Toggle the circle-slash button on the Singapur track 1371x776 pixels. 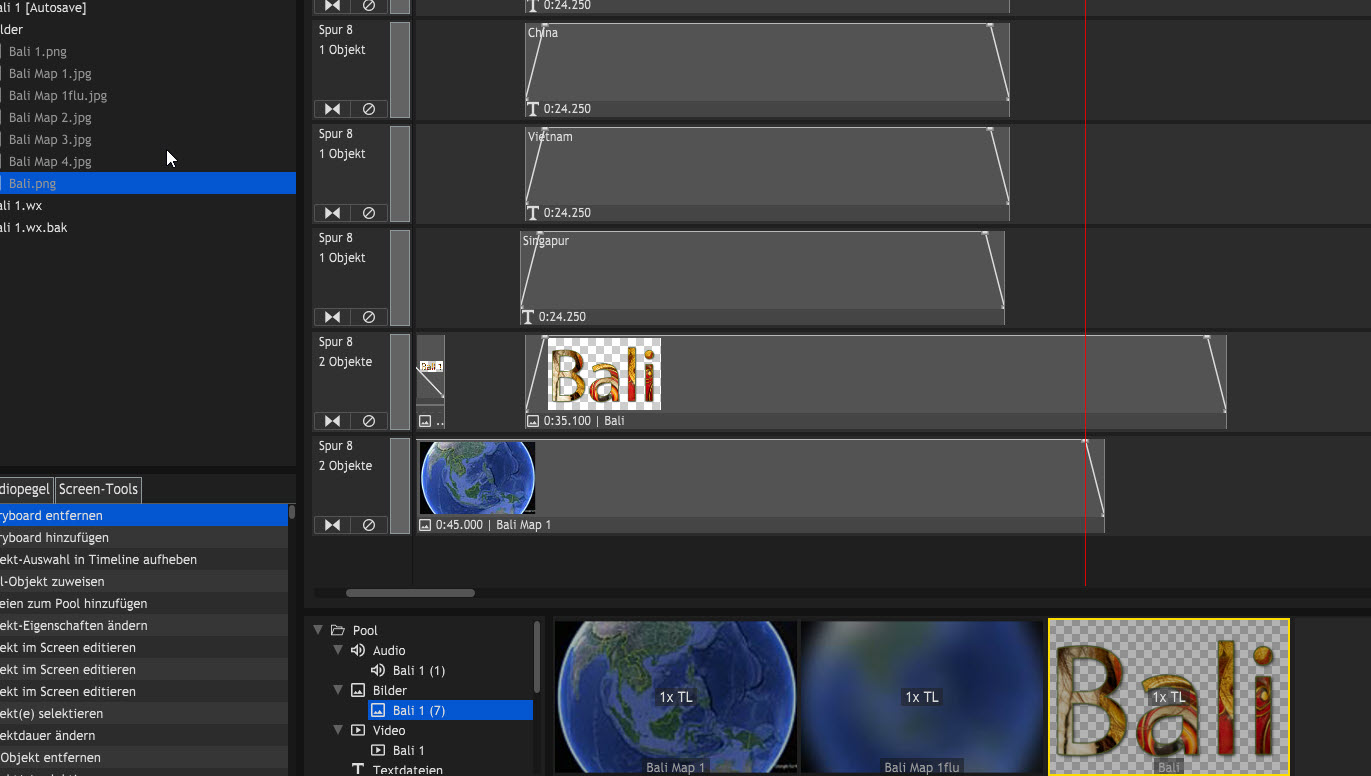click(368, 317)
